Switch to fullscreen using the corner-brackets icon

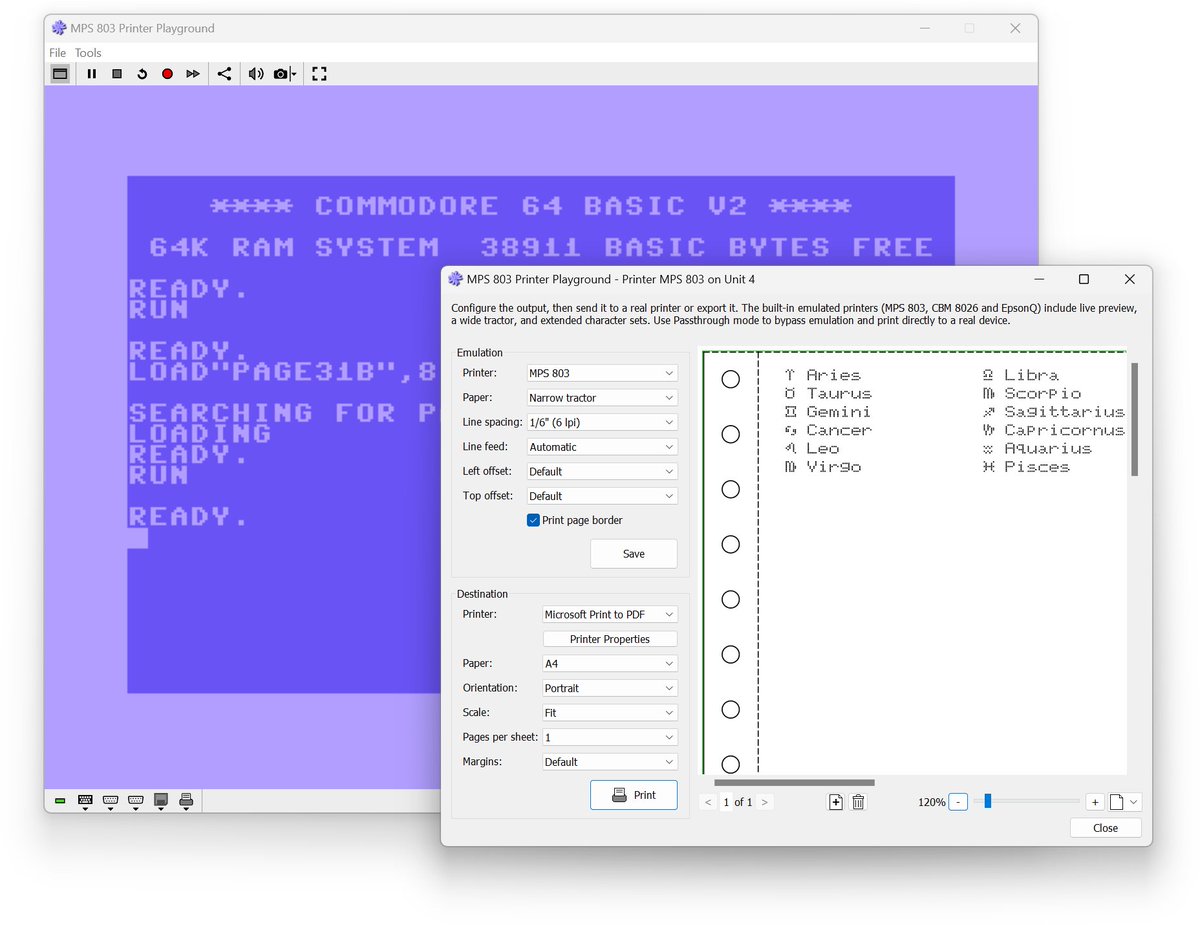[319, 74]
